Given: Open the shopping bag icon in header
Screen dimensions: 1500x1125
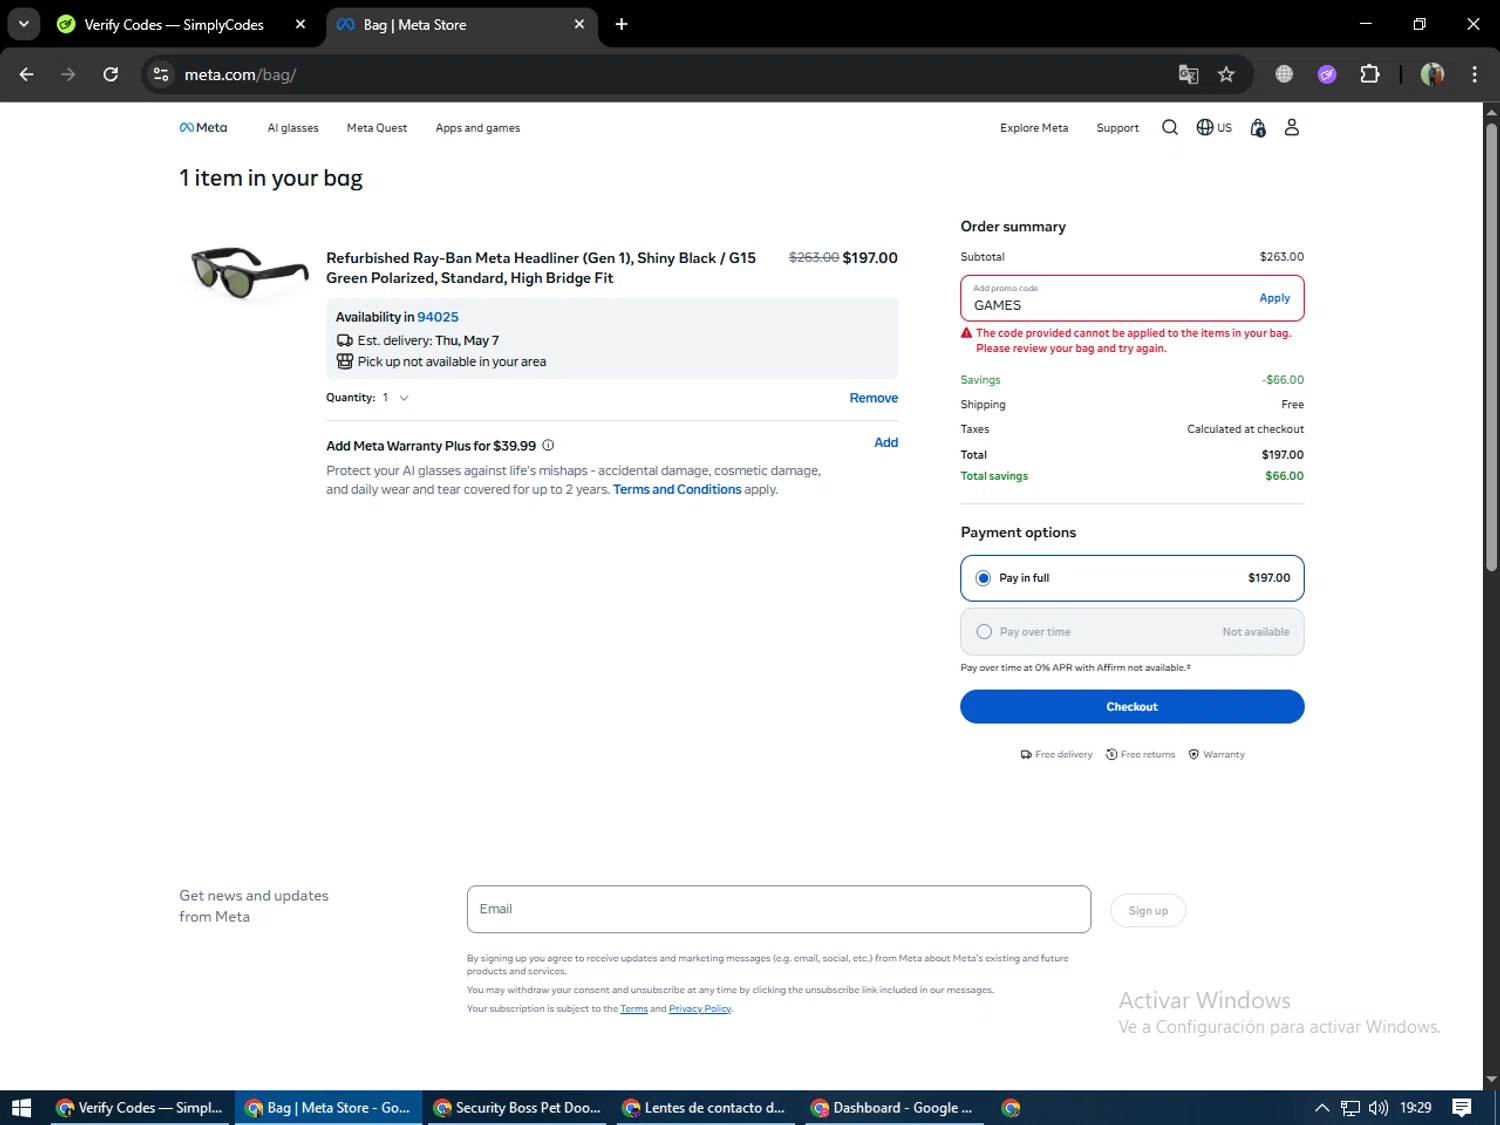Looking at the screenshot, I should [1258, 127].
